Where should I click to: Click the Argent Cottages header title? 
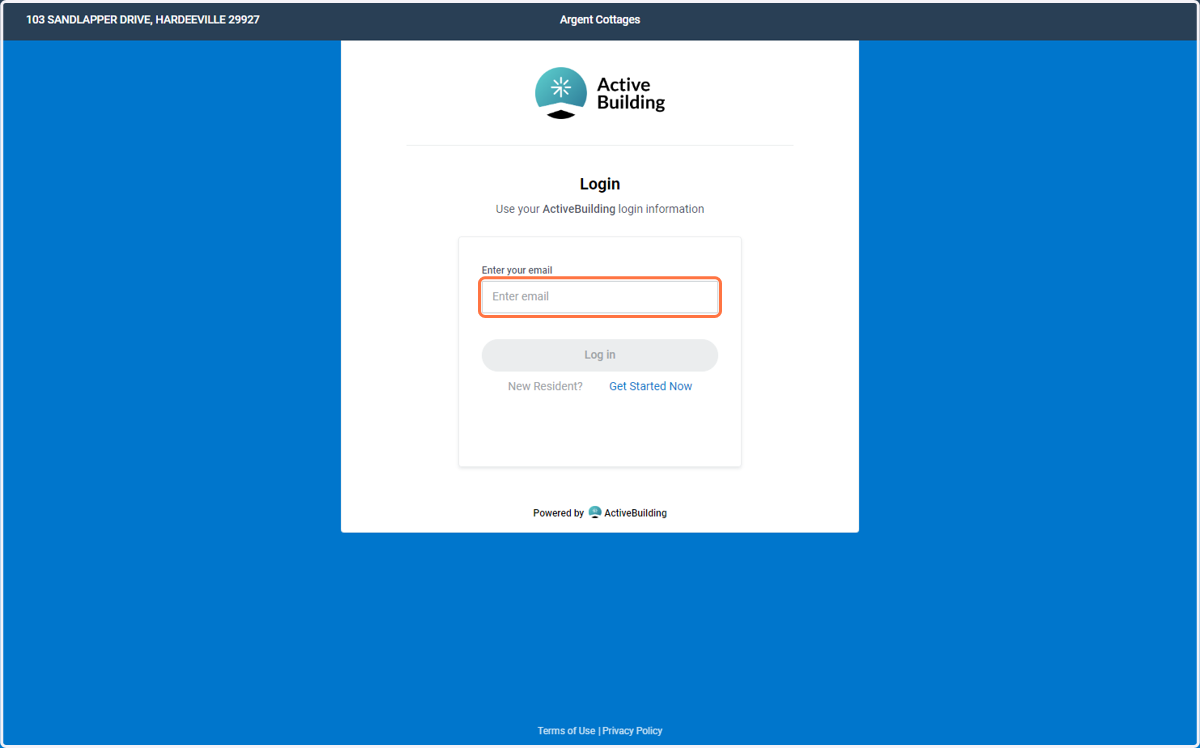click(600, 20)
